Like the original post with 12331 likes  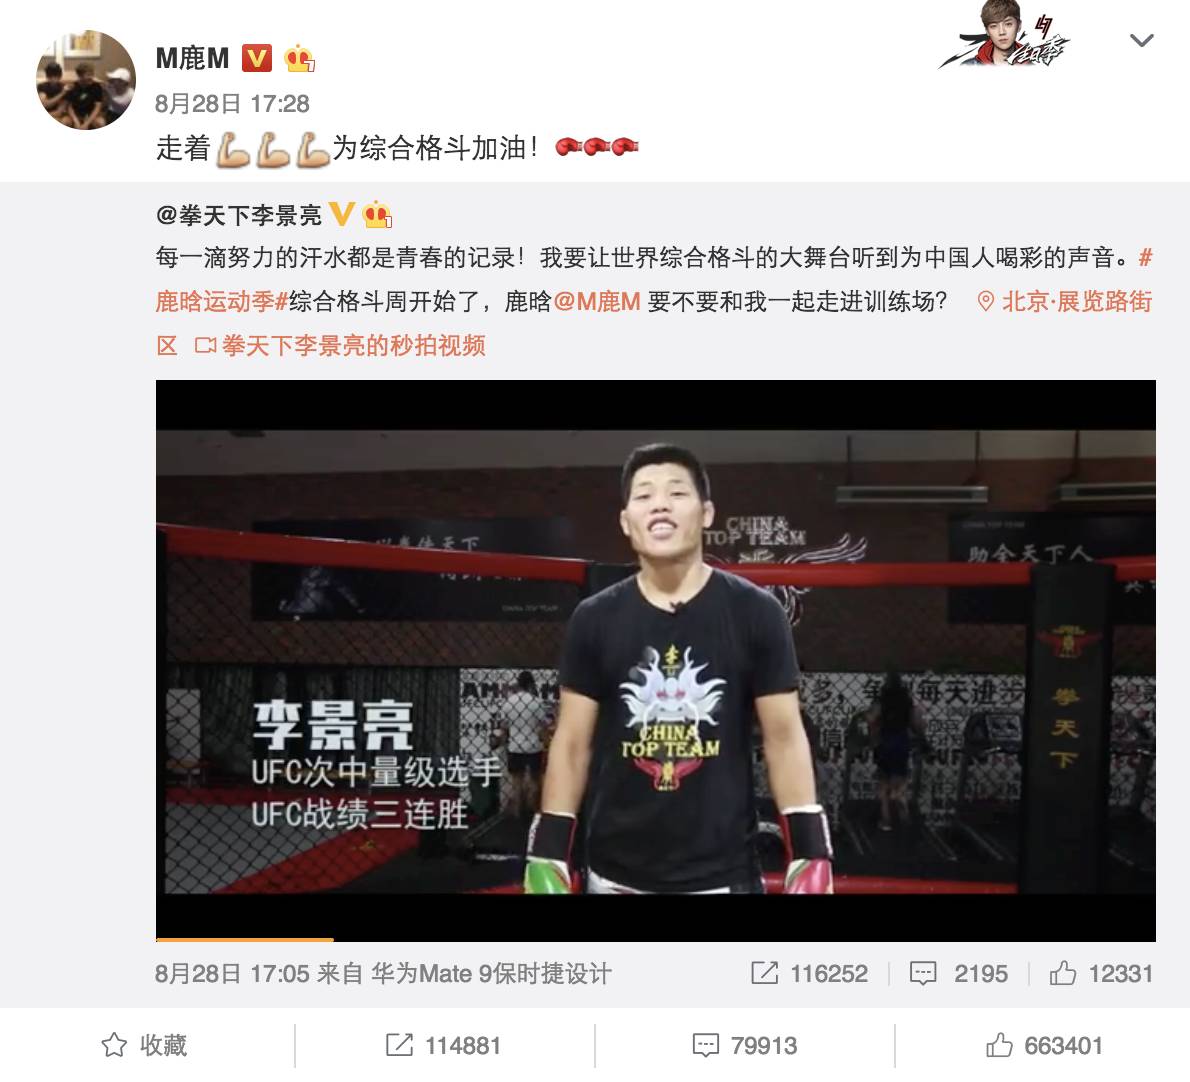(x=1100, y=973)
